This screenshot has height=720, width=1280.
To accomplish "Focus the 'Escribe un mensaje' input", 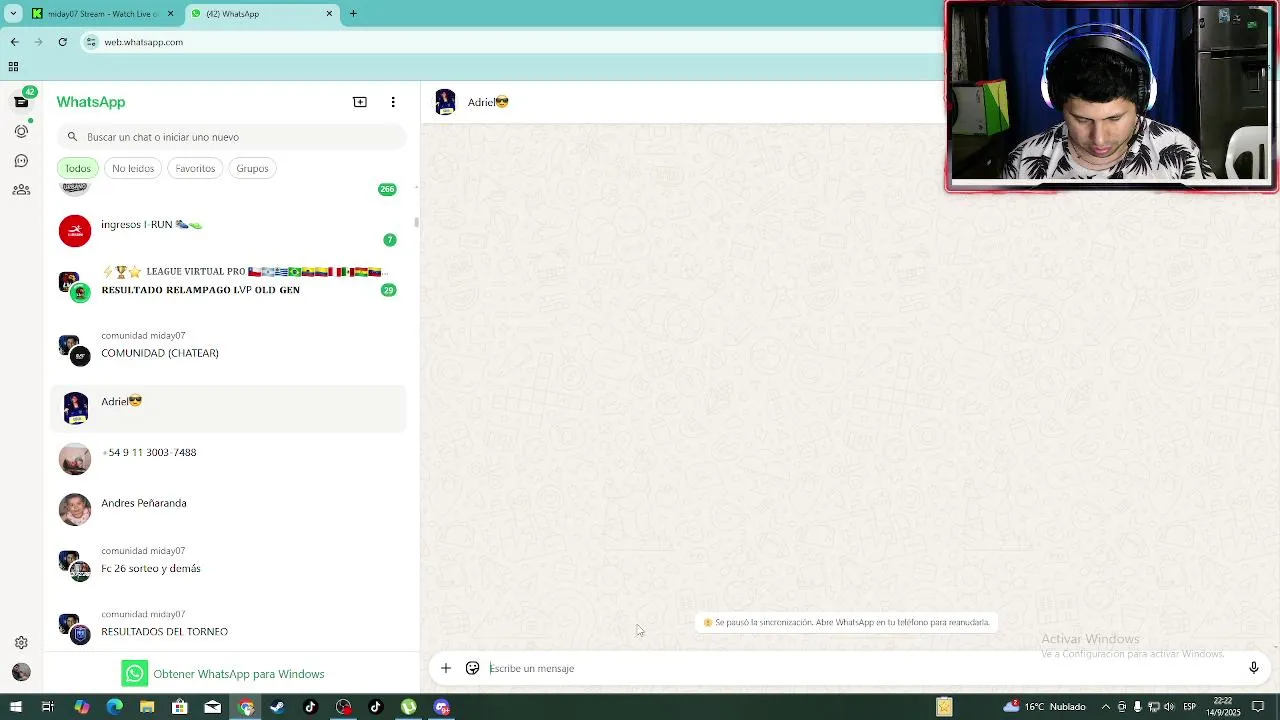I will pos(860,668).
